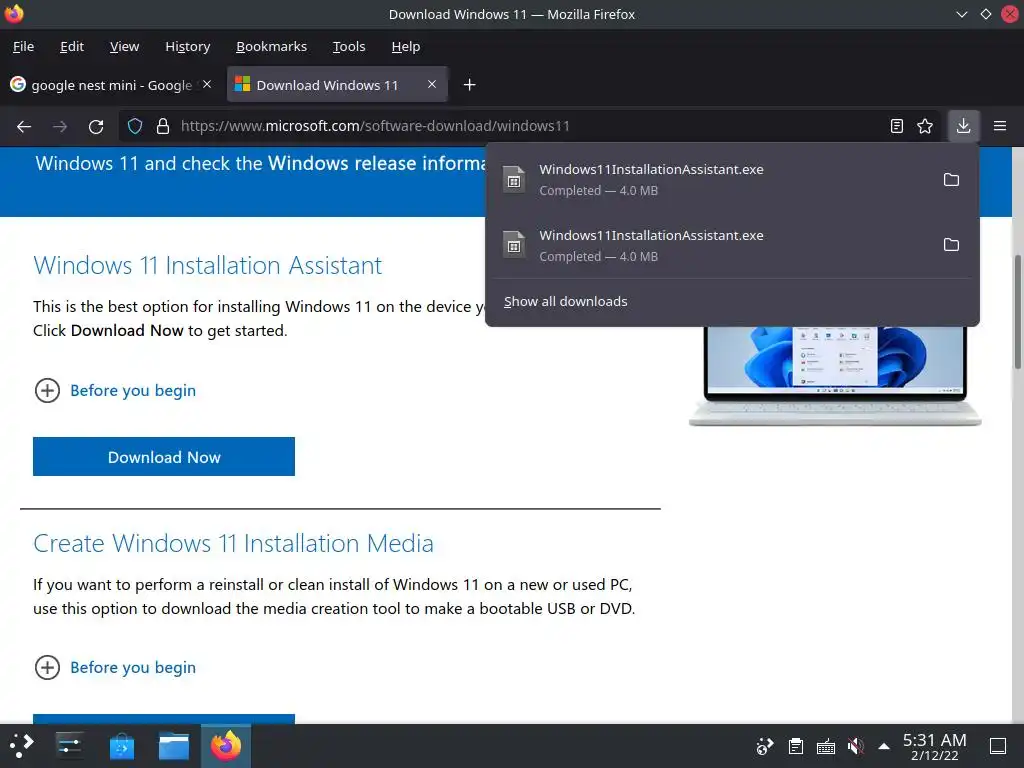Toggle Reader View icon in address bar
Image resolution: width=1024 pixels, height=768 pixels.
(x=897, y=126)
